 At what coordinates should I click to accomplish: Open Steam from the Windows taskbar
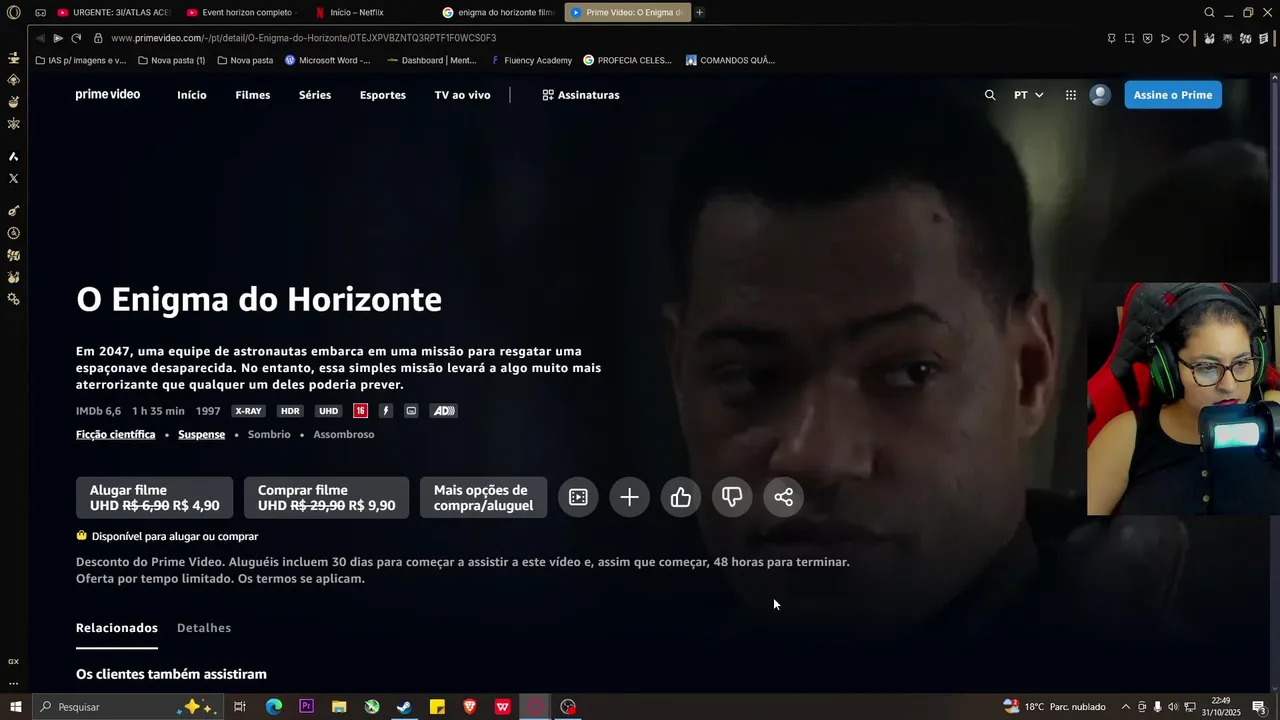404,707
